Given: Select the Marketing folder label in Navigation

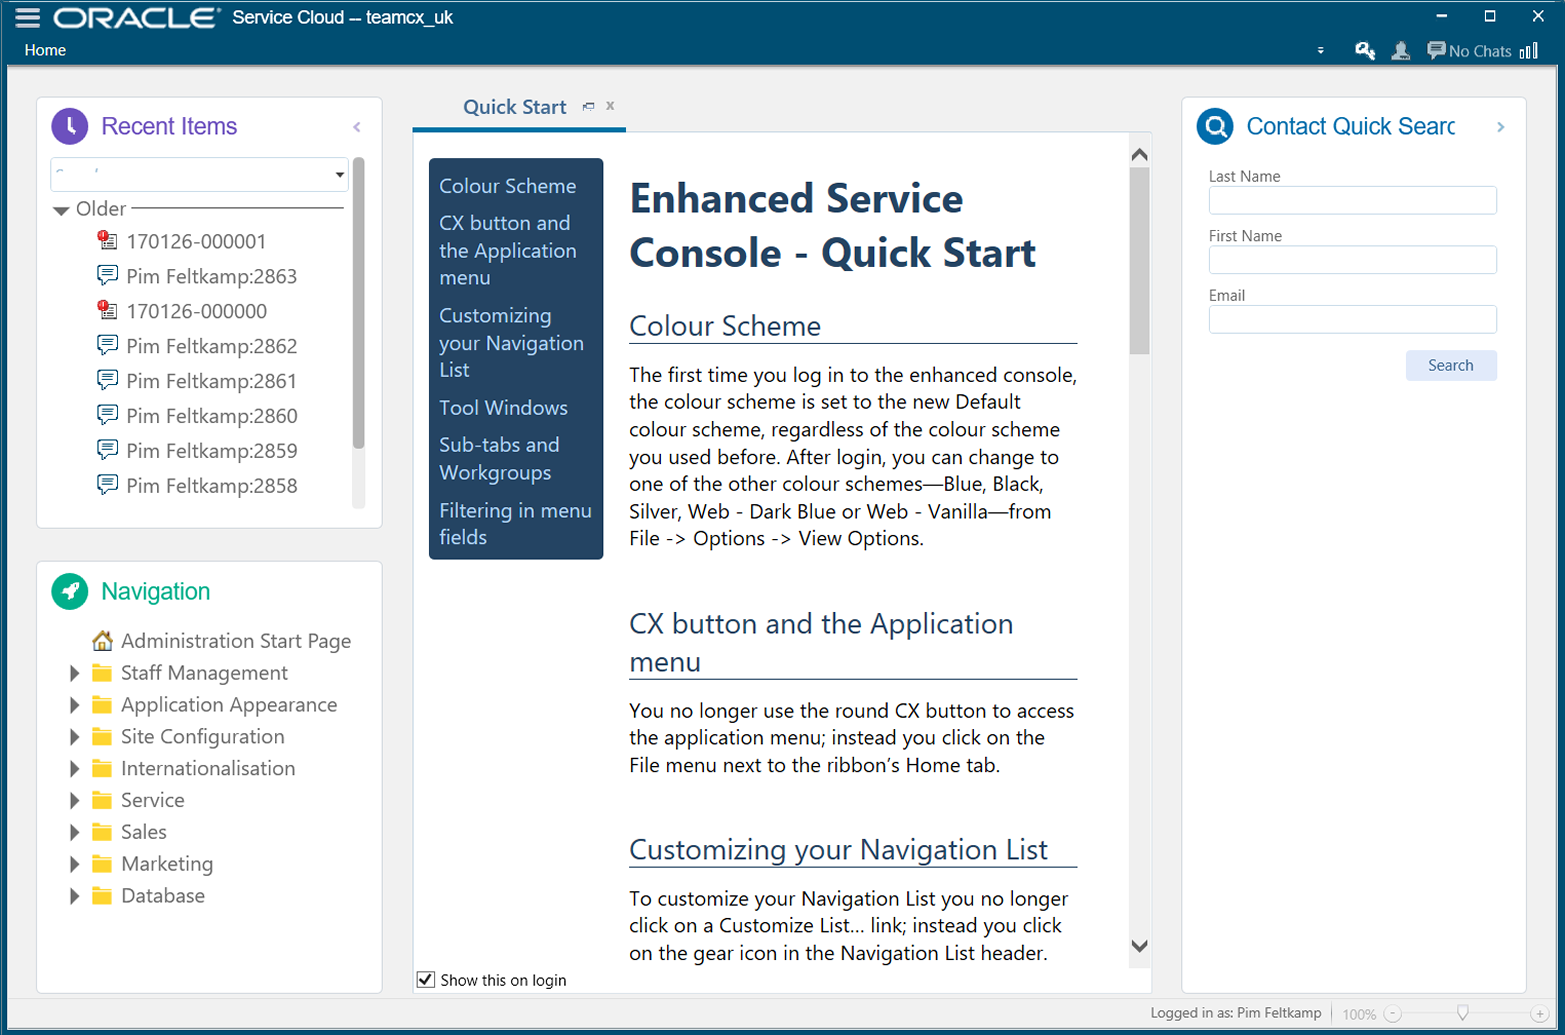Looking at the screenshot, I should click(167, 864).
